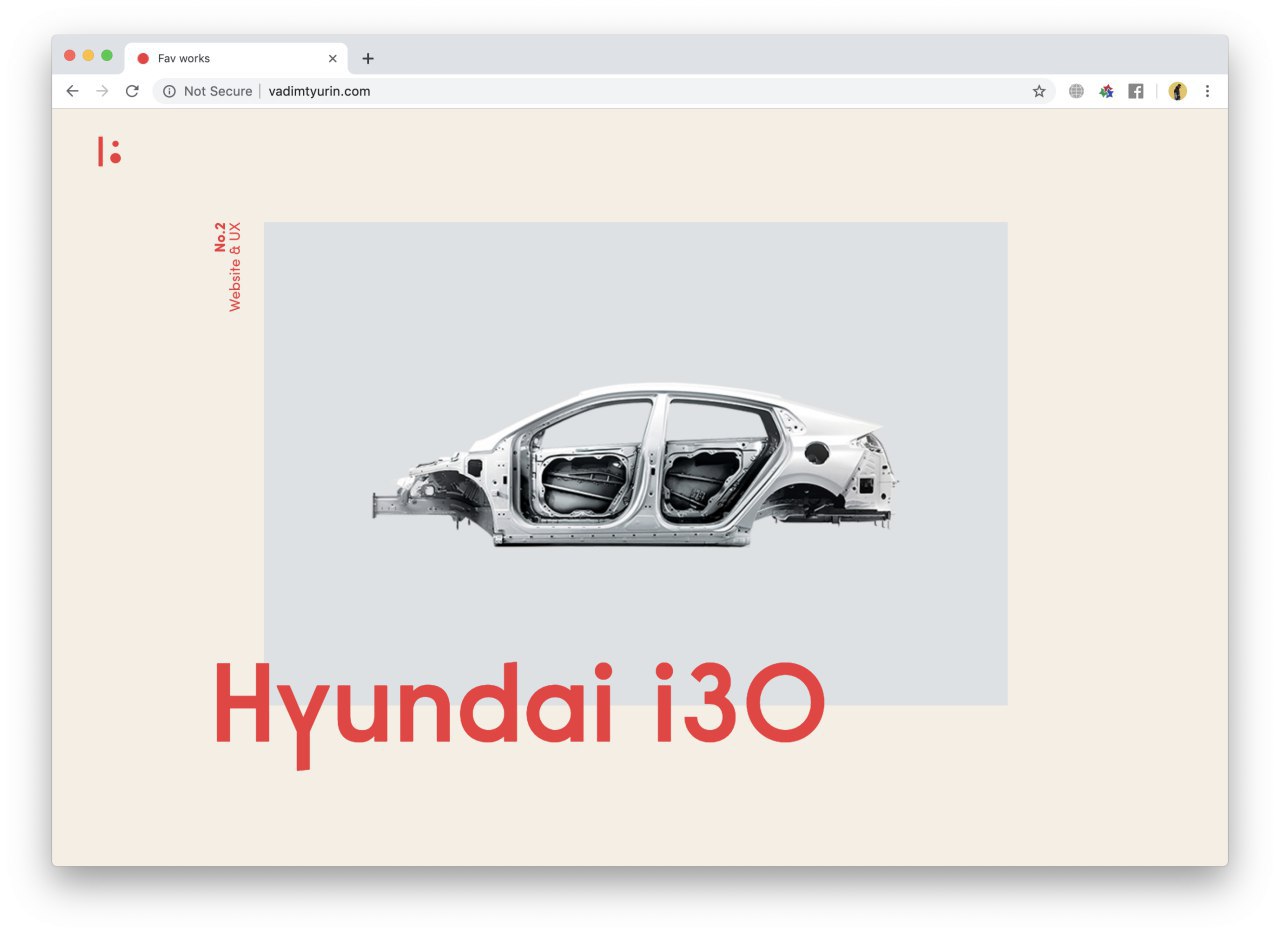This screenshot has height=935, width=1280.
Task: Click the No.2 project label
Action: [220, 237]
